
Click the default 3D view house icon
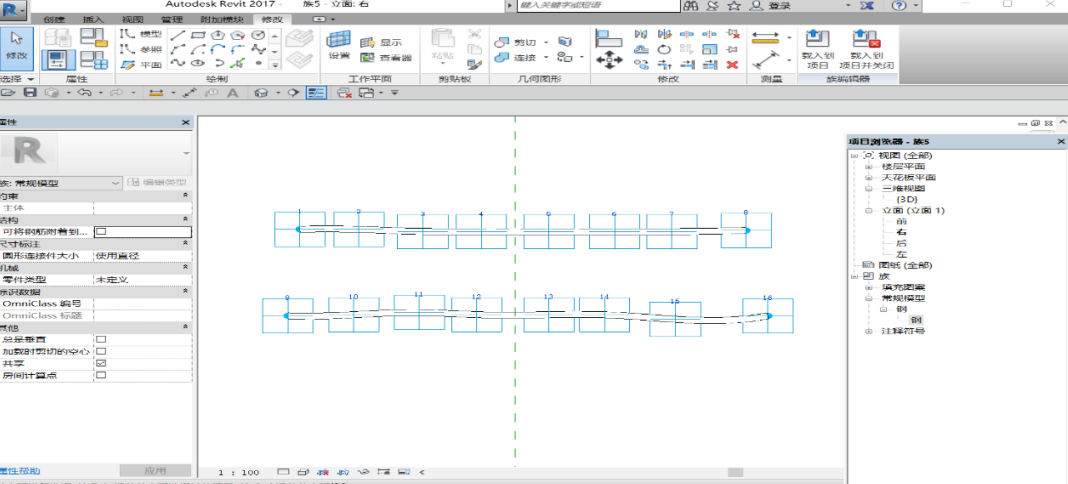pos(260,93)
